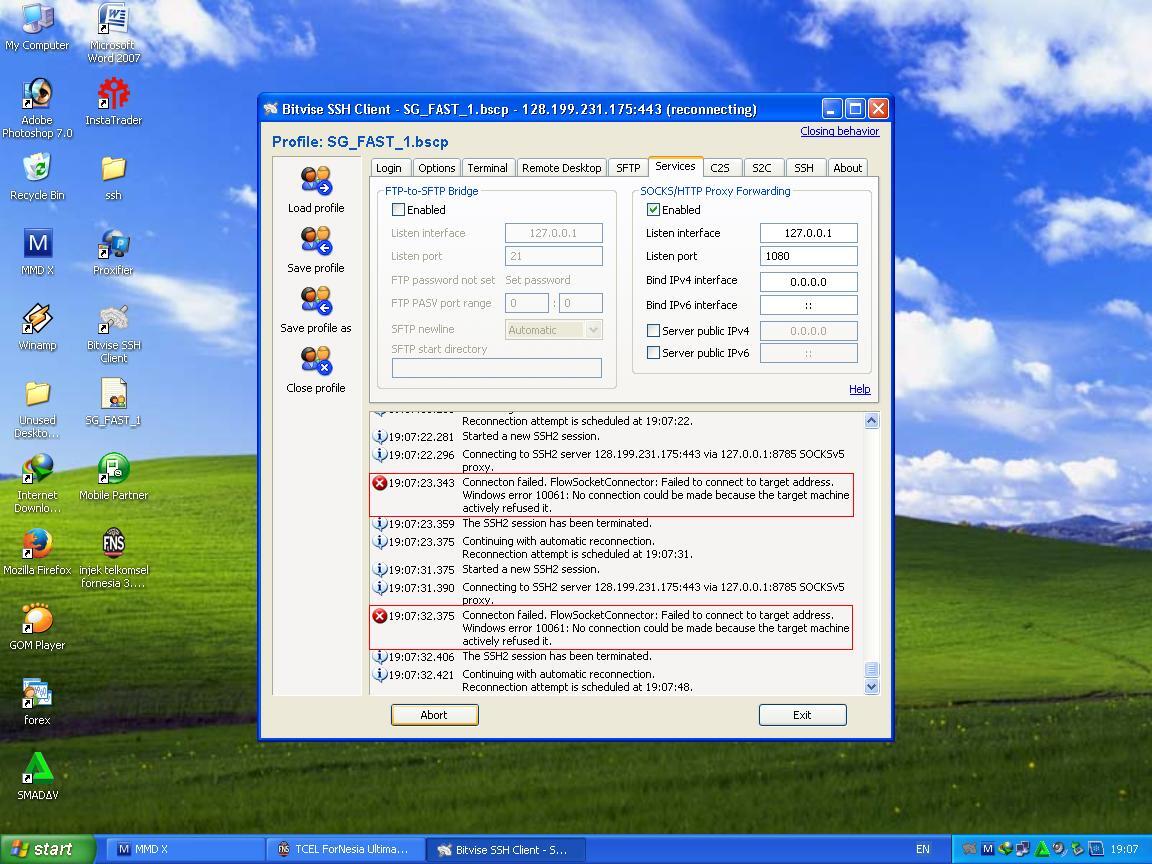Click log scrollbar down arrow
Screen dimensions: 1152x864
tap(871, 687)
